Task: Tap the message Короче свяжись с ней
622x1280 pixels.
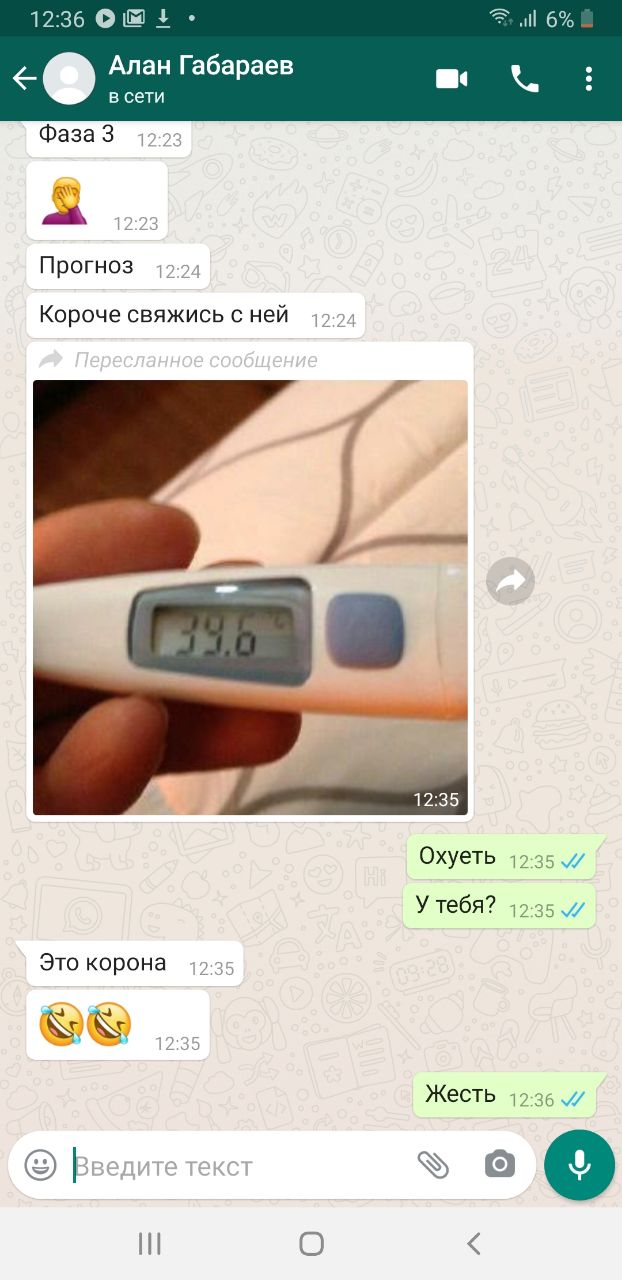Action: 196,315
